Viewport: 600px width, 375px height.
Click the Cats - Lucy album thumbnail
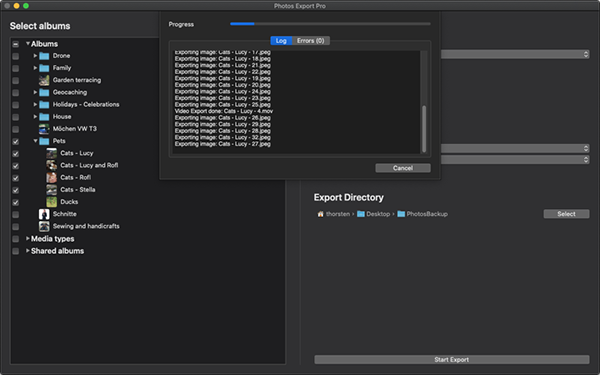(x=52, y=153)
